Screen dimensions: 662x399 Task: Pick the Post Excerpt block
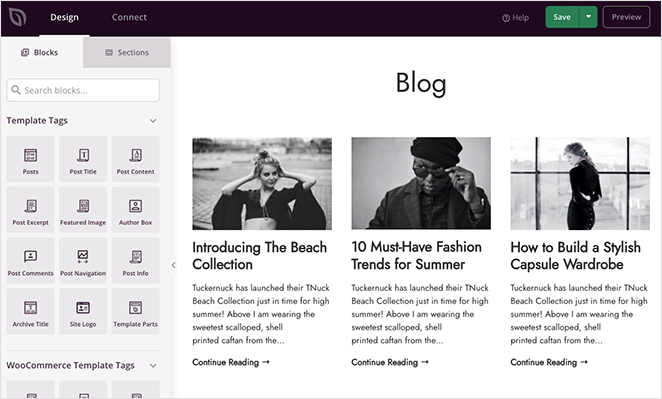(x=30, y=209)
